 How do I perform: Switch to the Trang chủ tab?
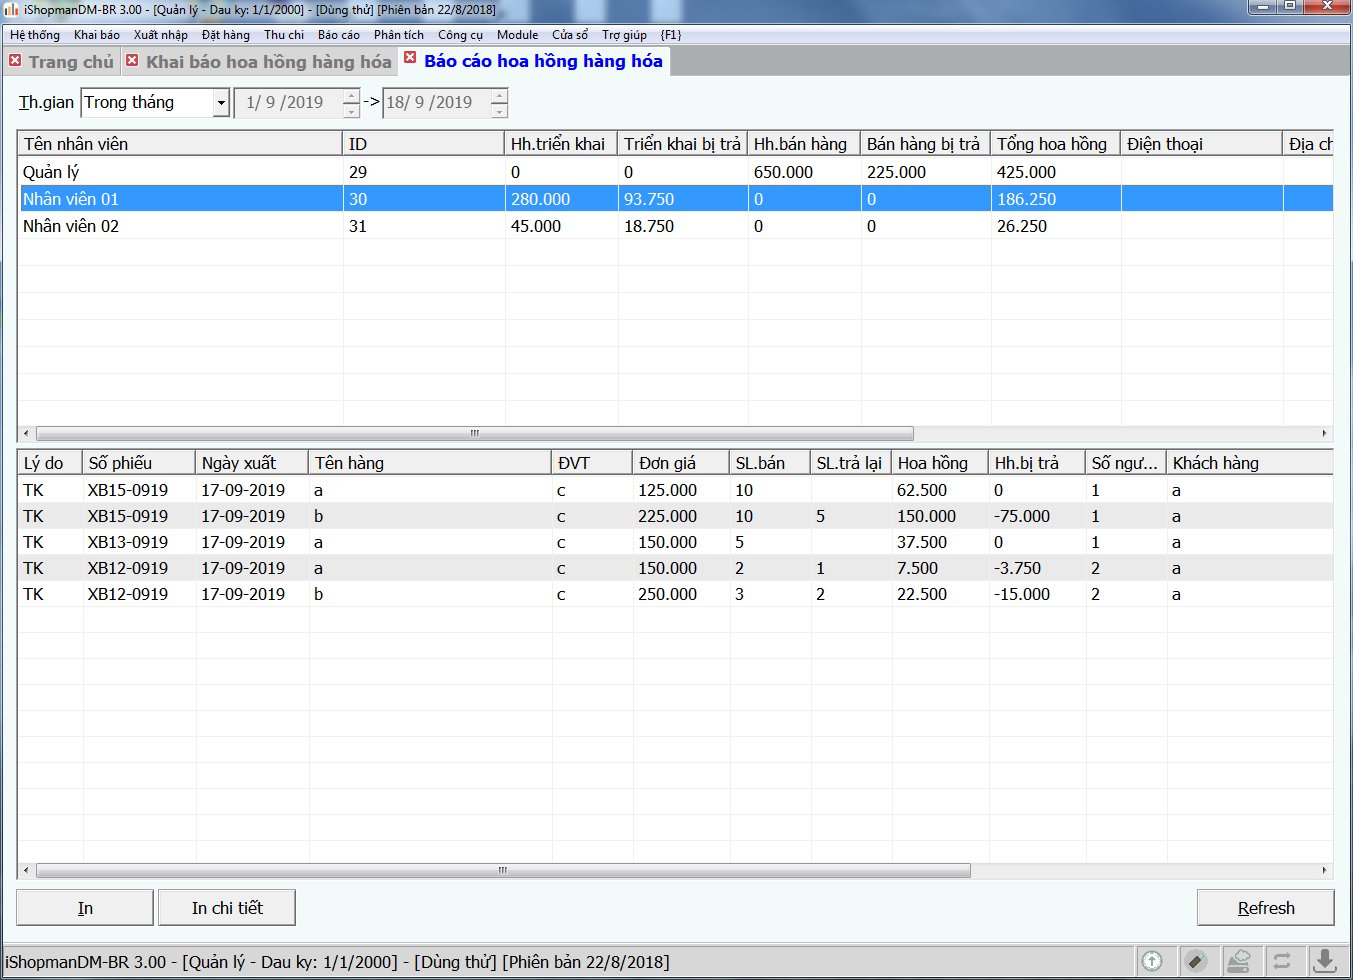point(71,62)
